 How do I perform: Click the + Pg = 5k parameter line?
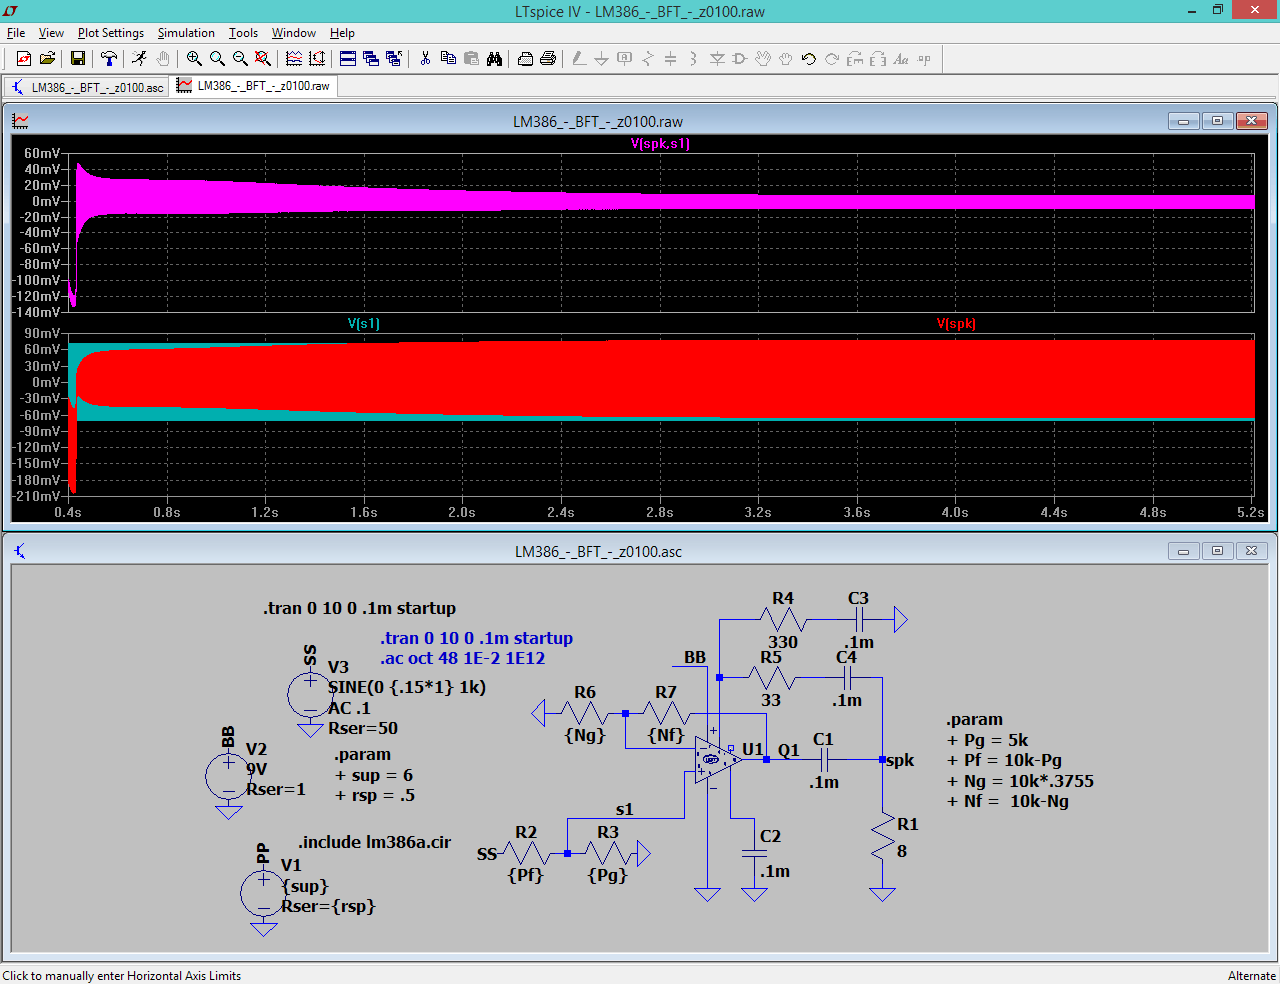(x=987, y=740)
